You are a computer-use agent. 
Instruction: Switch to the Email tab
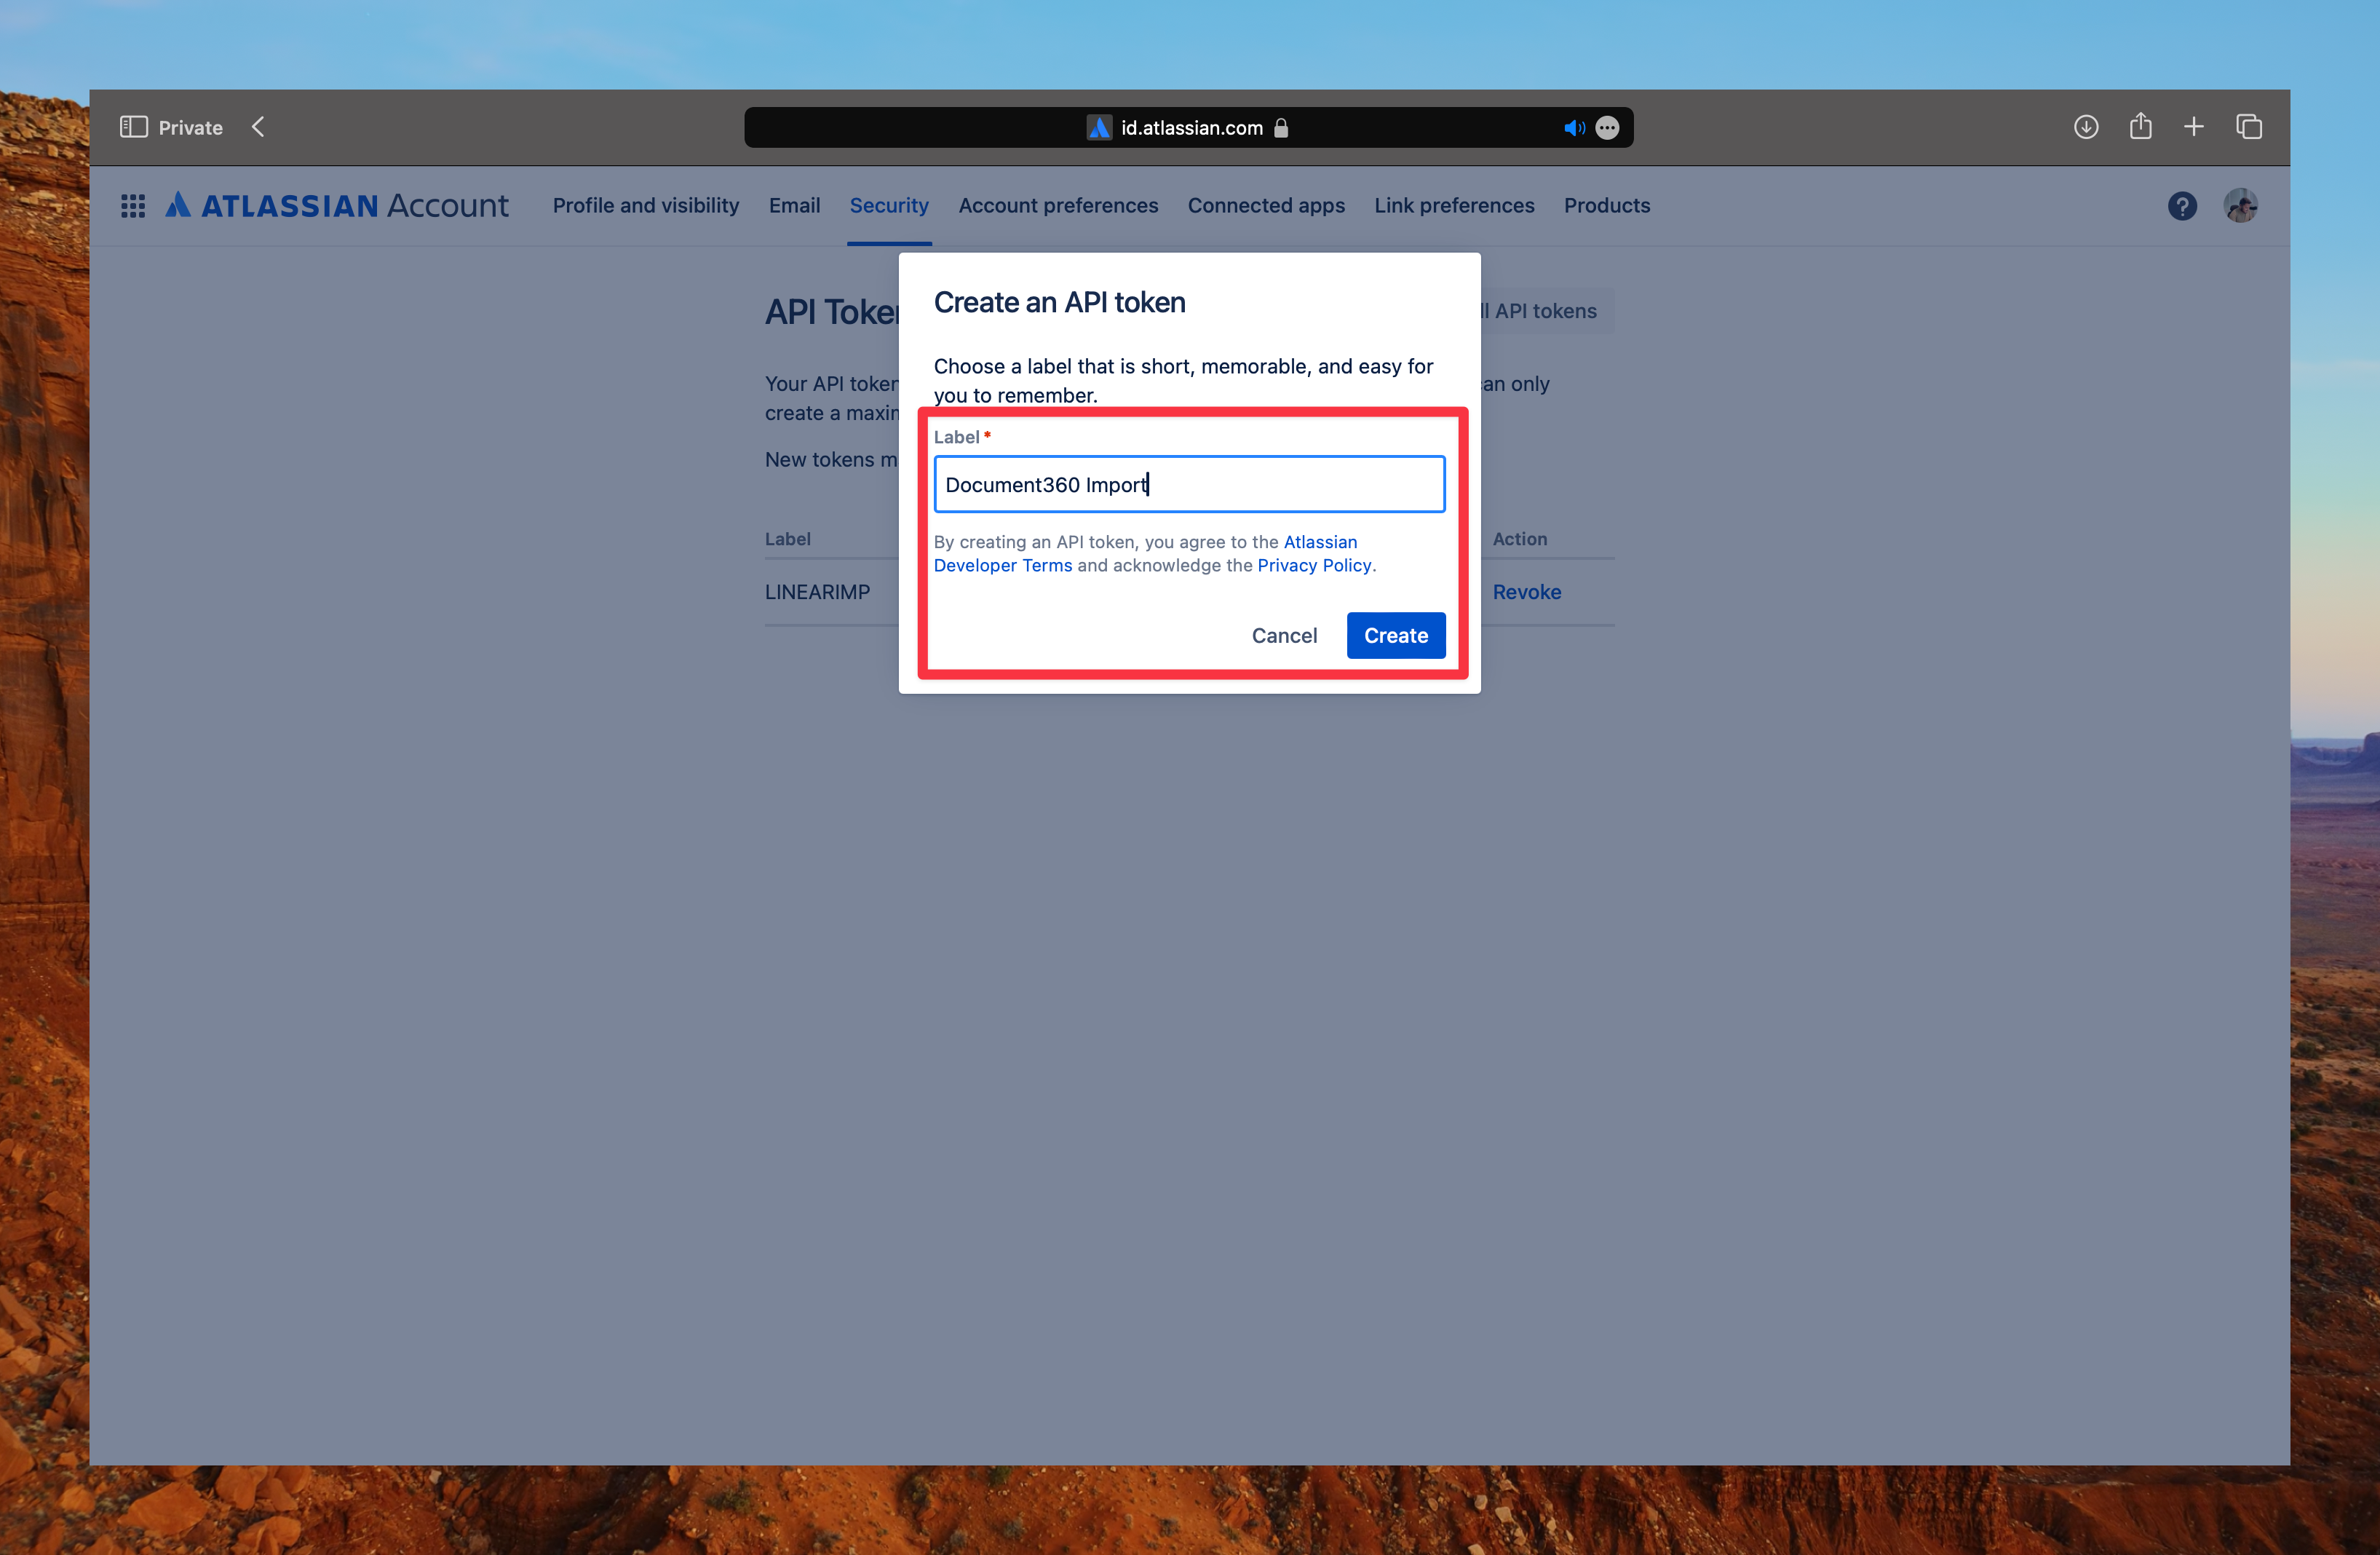tap(794, 205)
